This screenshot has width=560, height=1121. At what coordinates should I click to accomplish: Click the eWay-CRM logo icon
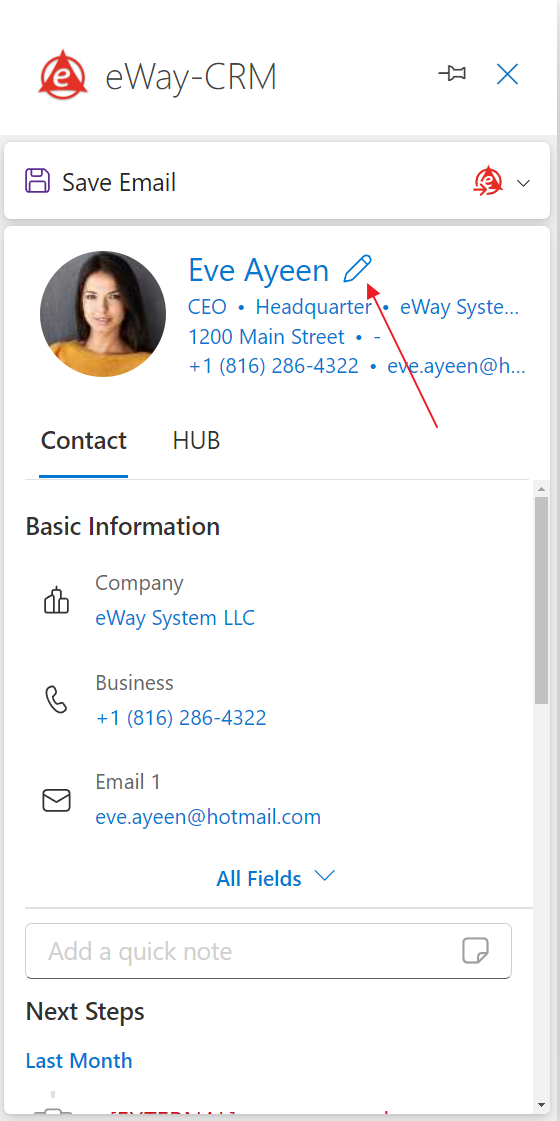[63, 75]
